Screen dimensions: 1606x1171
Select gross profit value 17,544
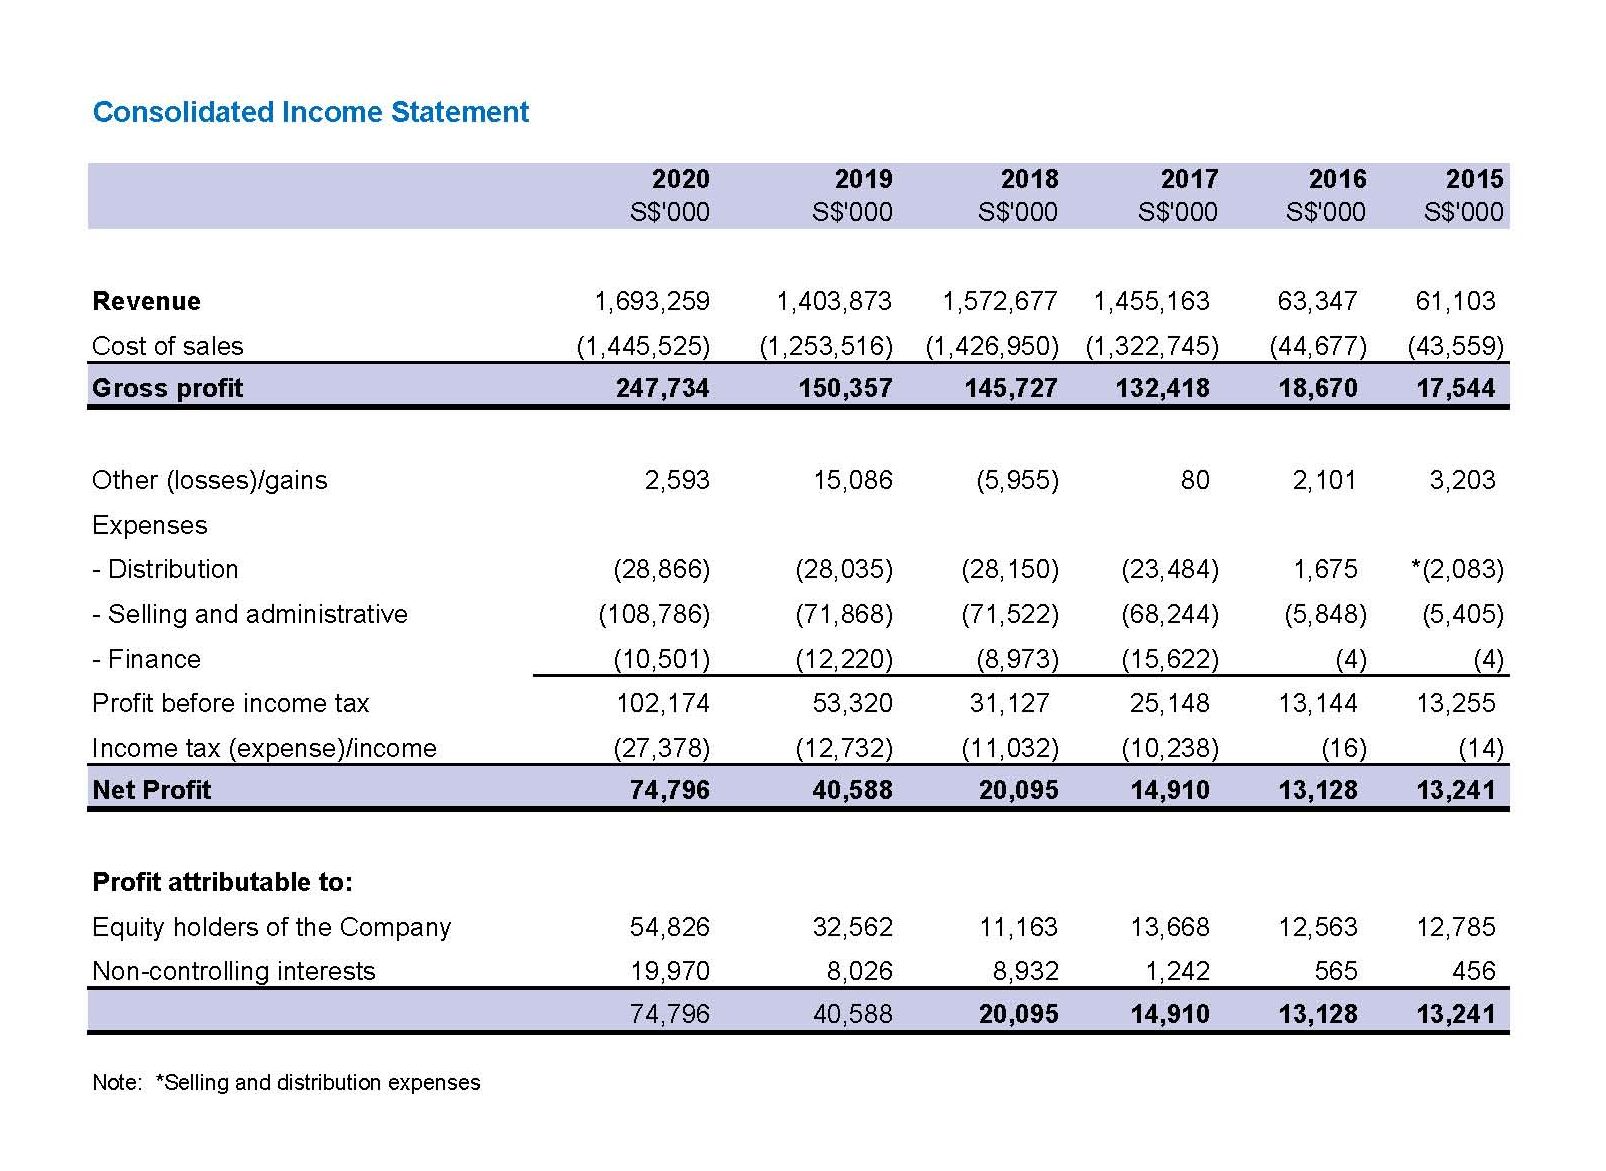tap(1456, 388)
